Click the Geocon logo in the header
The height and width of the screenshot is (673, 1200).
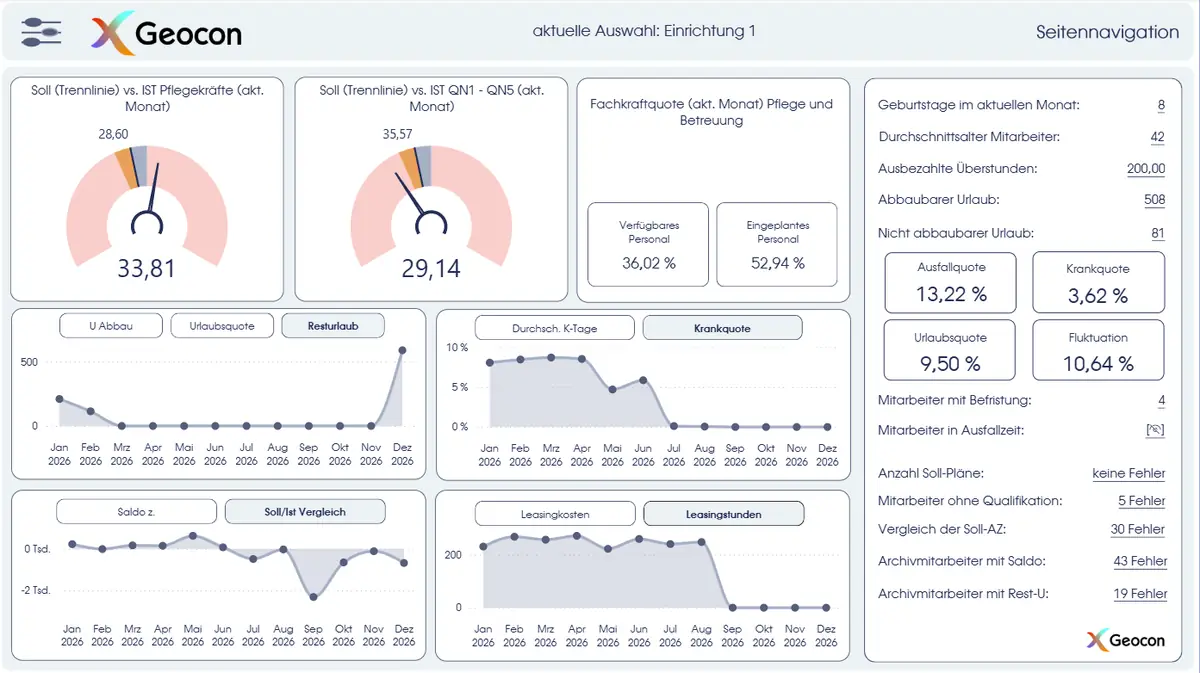166,33
